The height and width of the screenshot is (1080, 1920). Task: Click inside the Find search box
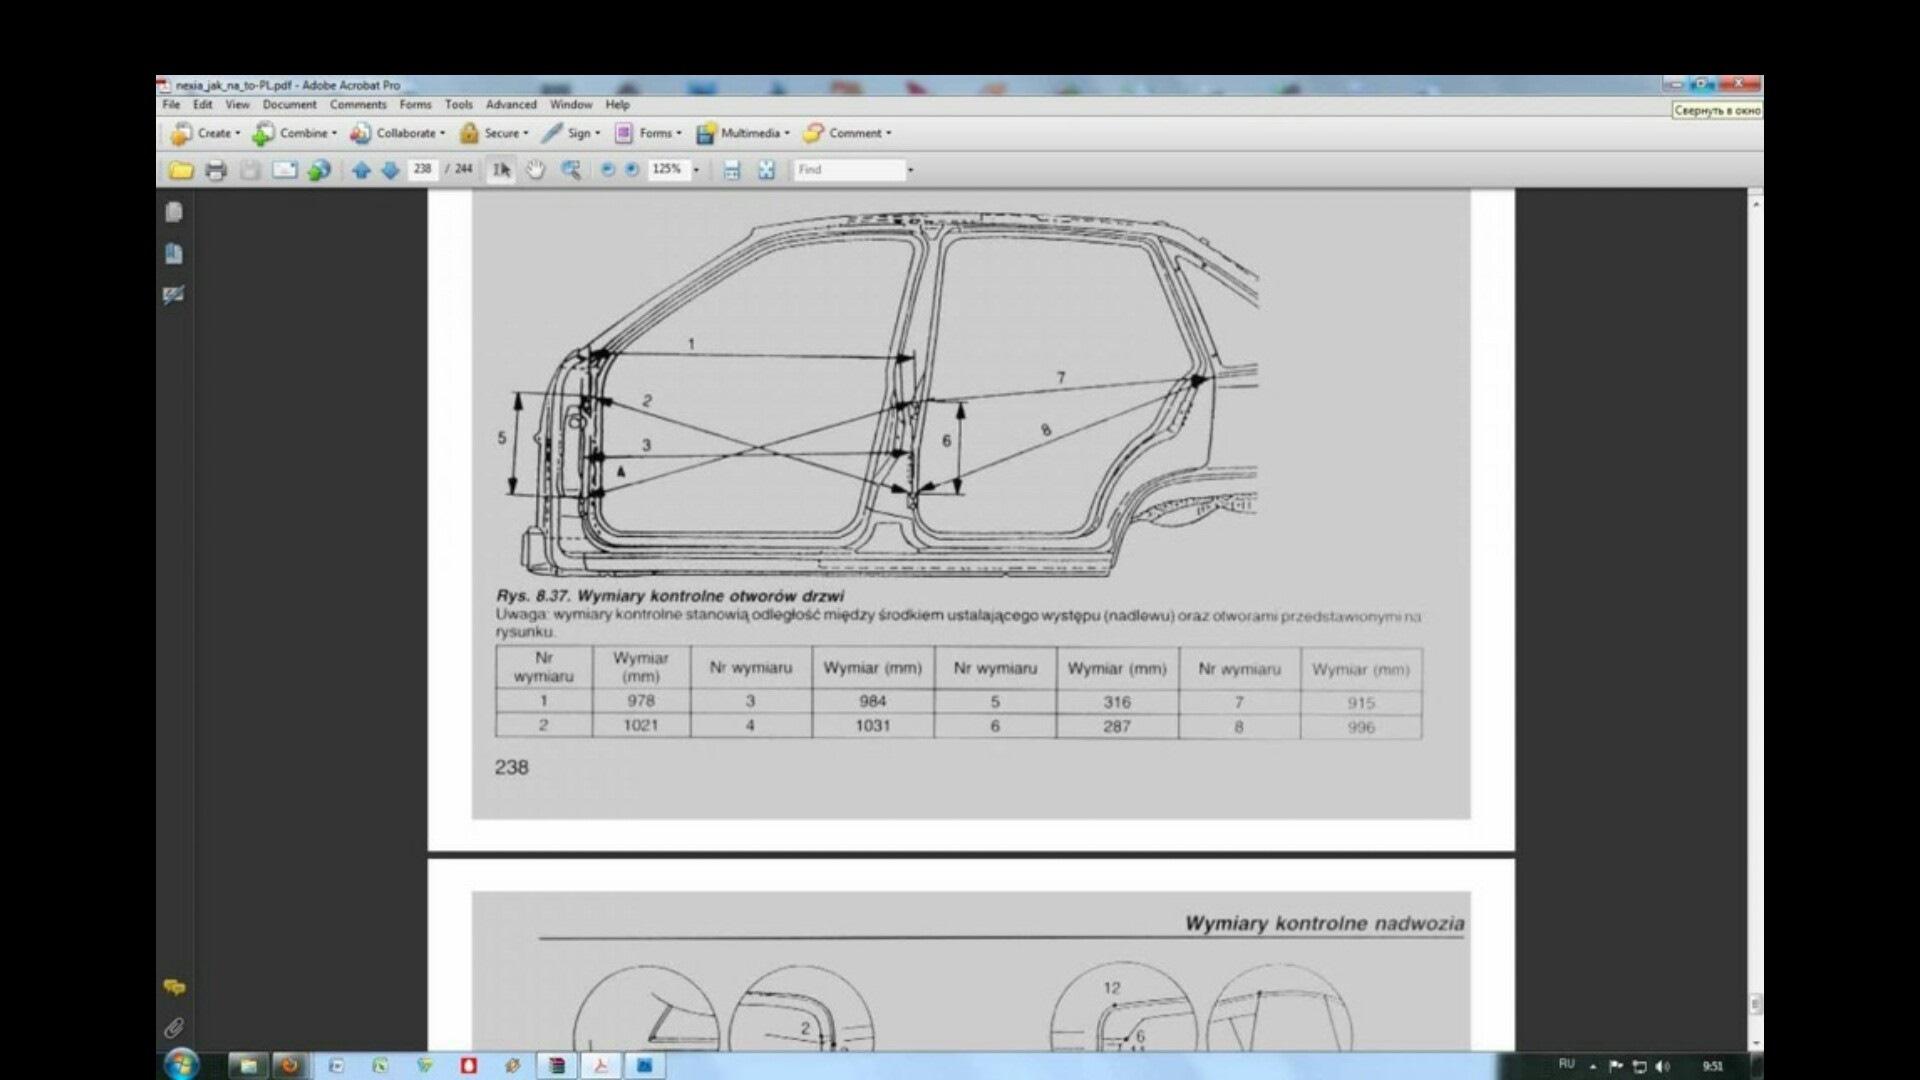[850, 170]
